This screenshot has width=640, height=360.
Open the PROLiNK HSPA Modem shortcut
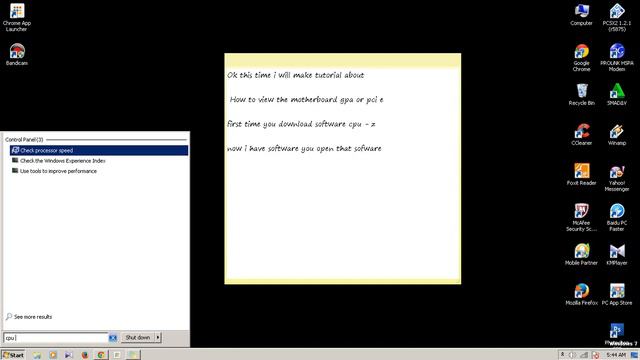[x=617, y=58]
